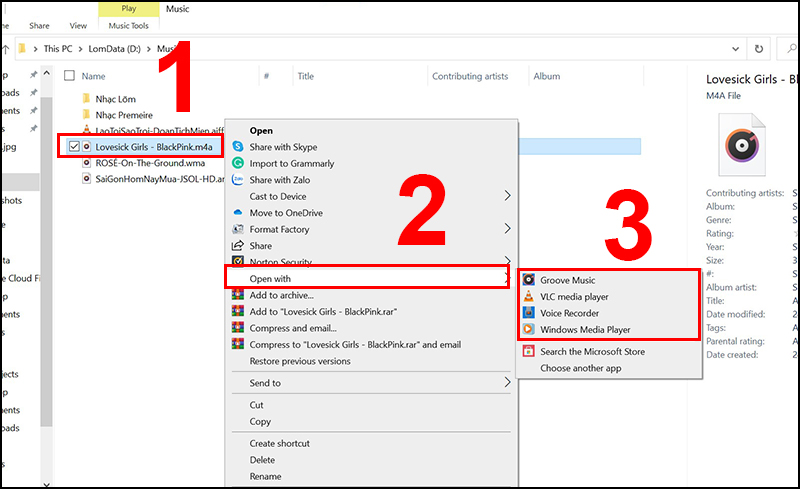This screenshot has width=800, height=489.
Task: Open the Share ribbon tab
Action: 39,26
